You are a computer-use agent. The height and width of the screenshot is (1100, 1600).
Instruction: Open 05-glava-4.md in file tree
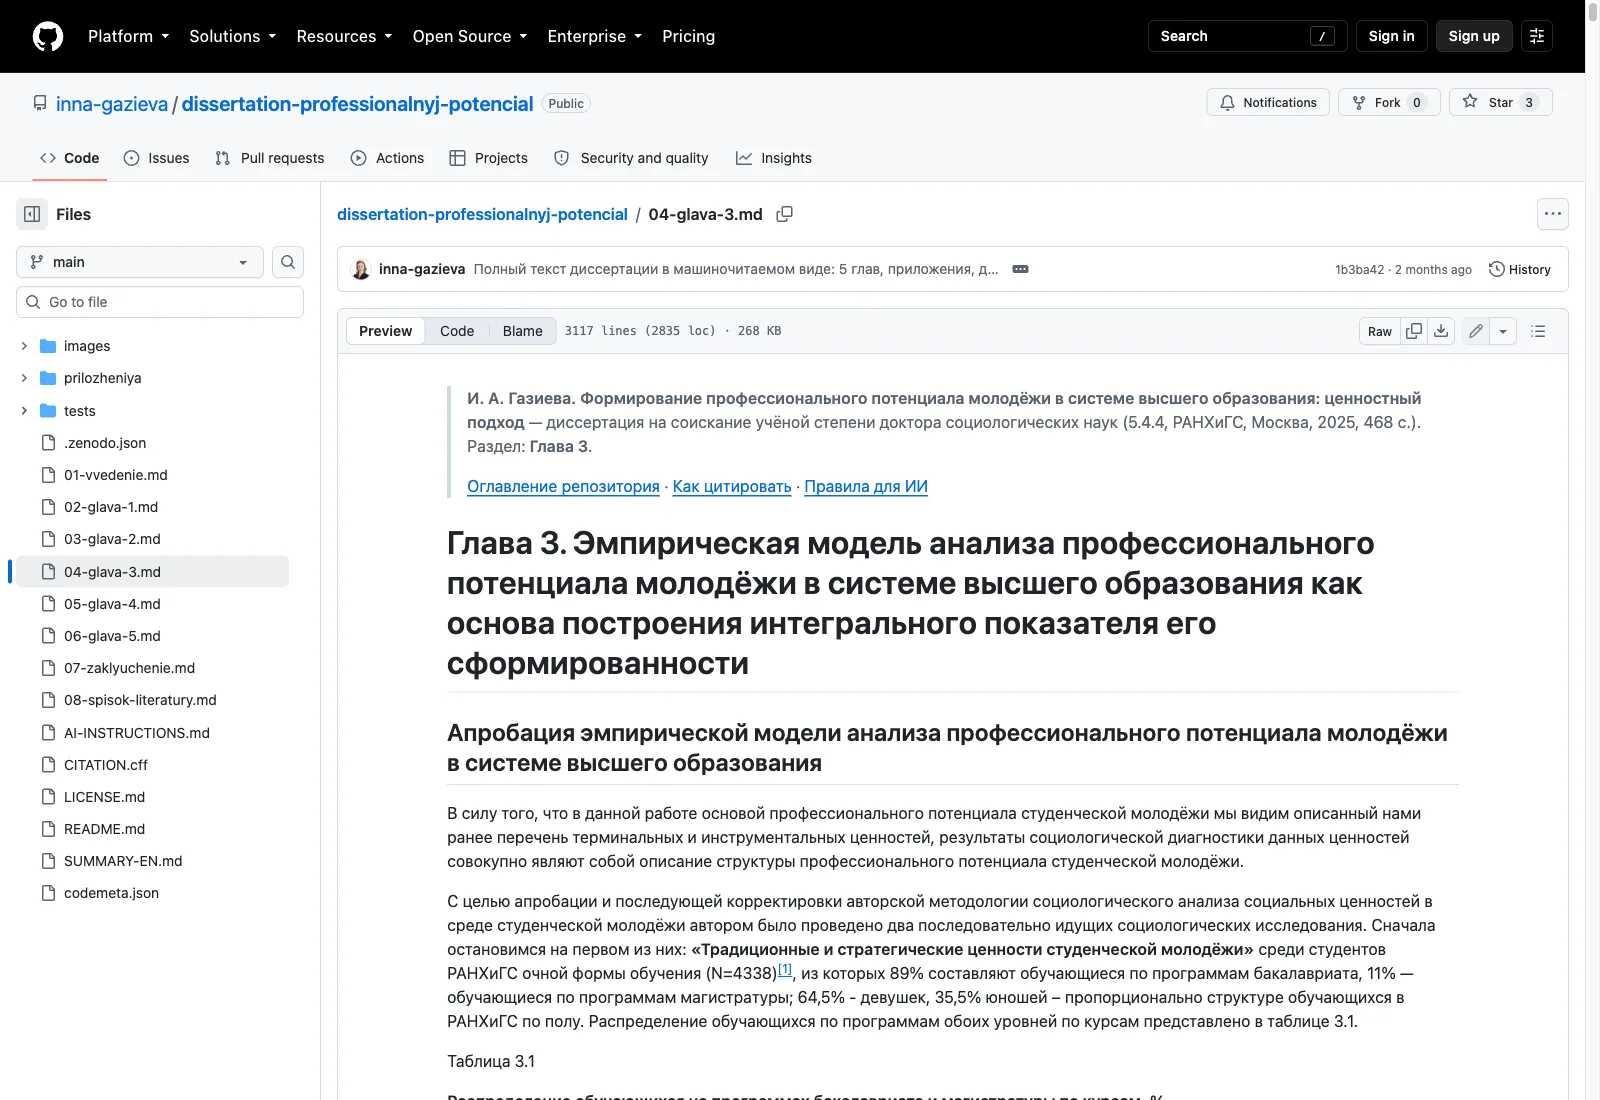pos(150,604)
